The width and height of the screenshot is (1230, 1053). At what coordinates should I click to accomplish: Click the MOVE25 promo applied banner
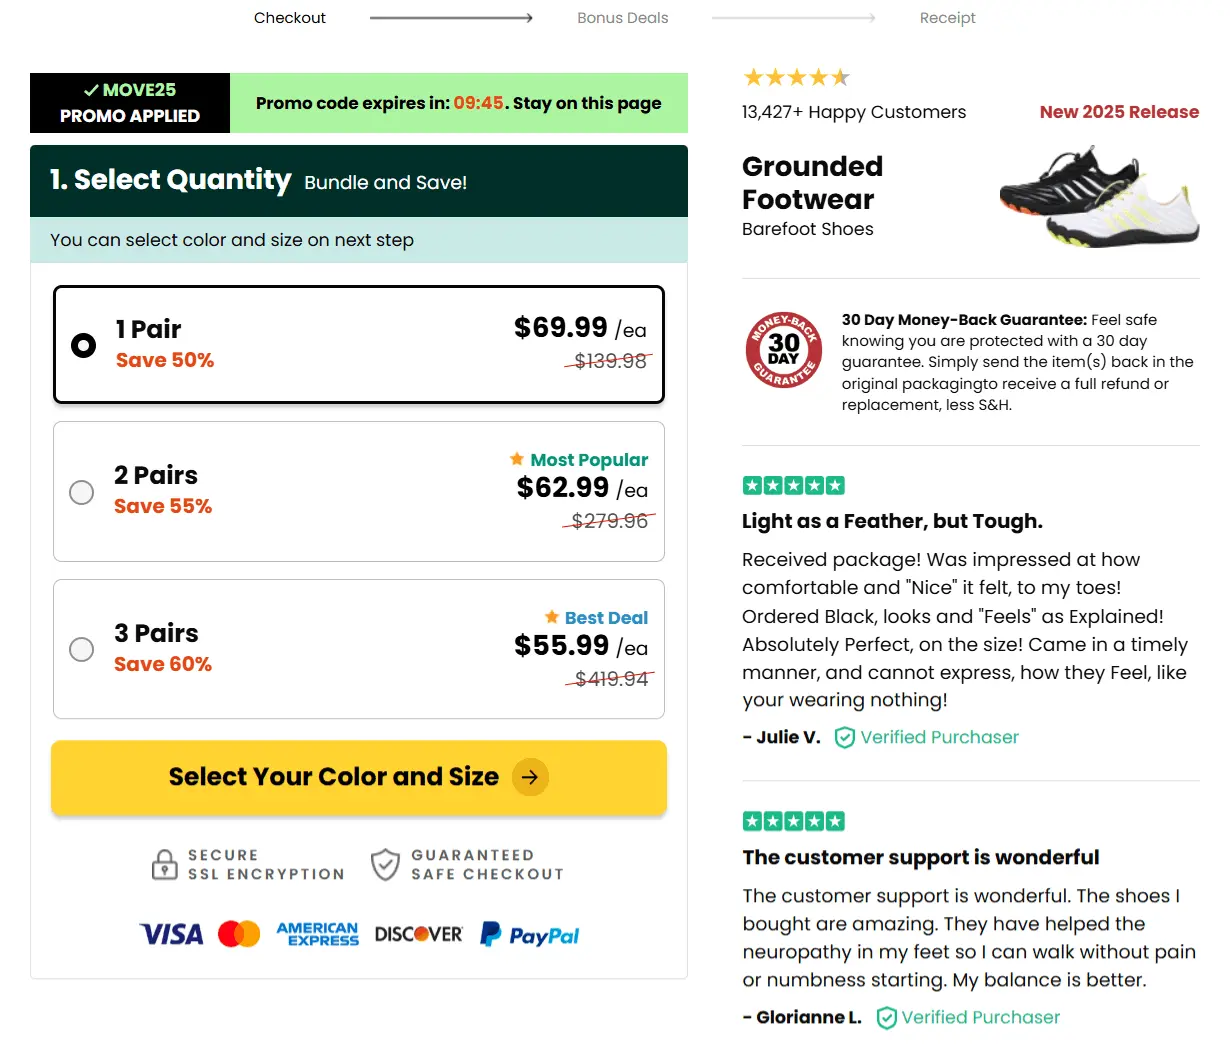pos(129,103)
